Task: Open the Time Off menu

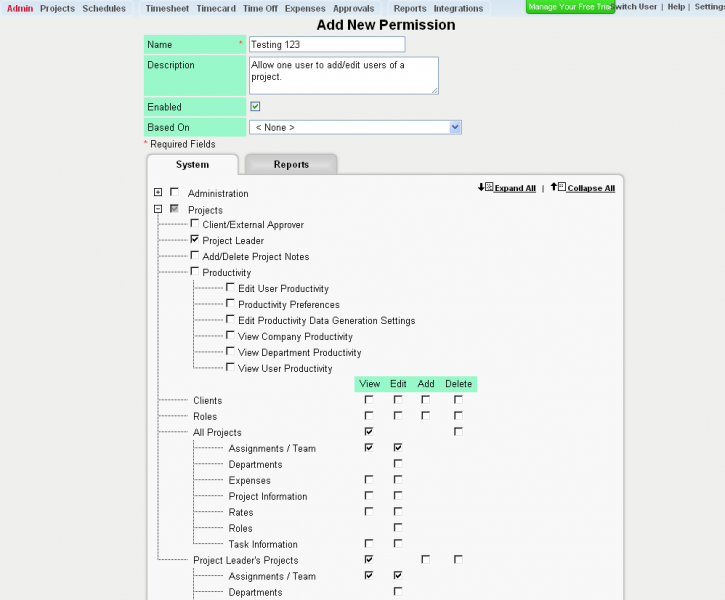Action: pos(260,8)
